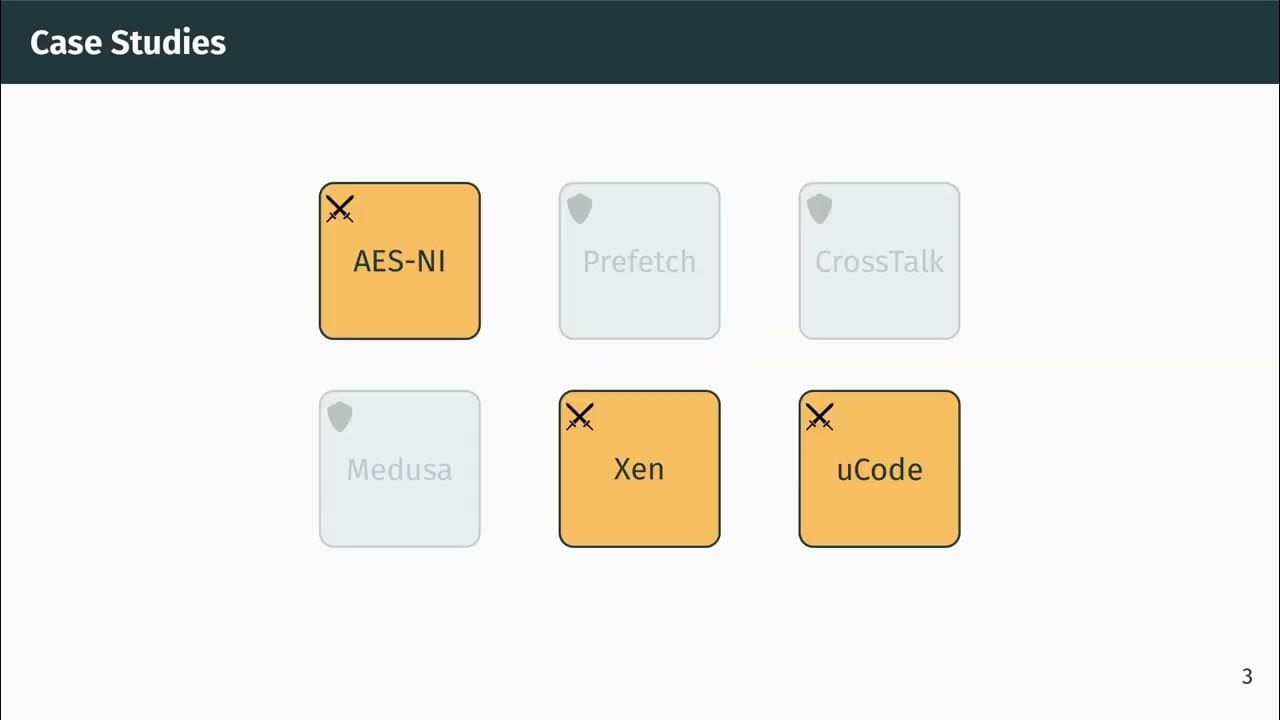The width and height of the screenshot is (1280, 720).
Task: Select the Prefetch text label
Action: (x=639, y=262)
